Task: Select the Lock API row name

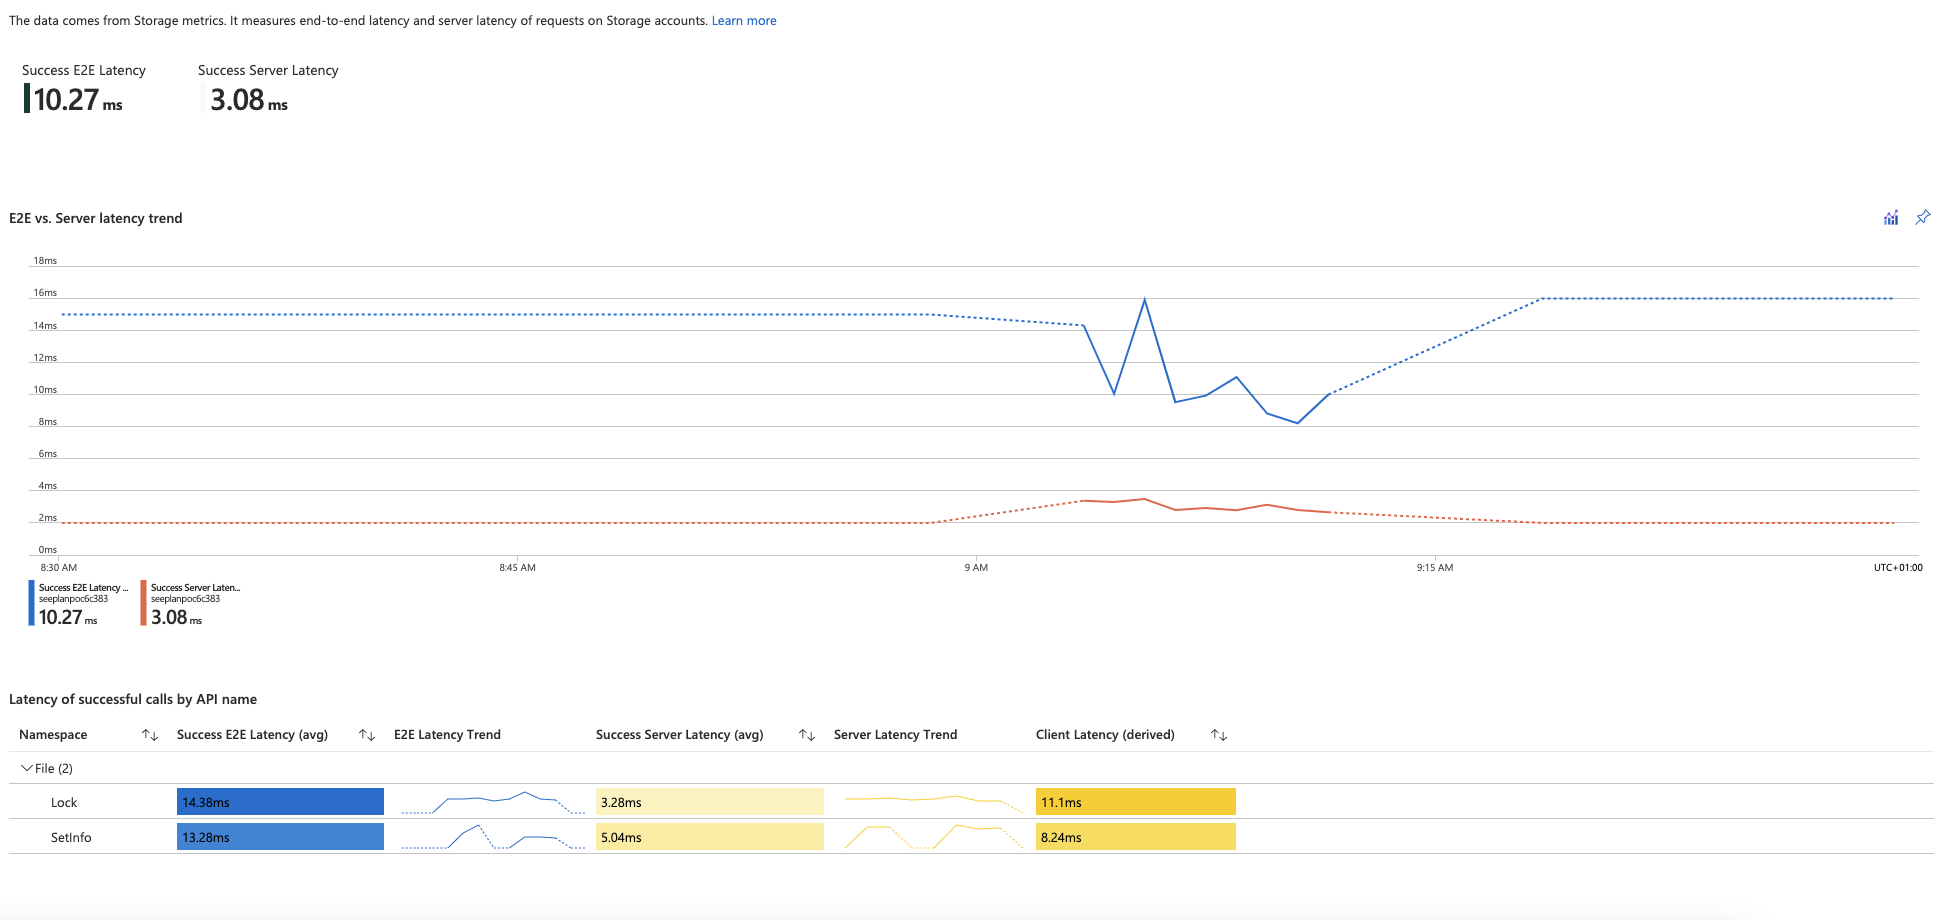Action: click(64, 803)
